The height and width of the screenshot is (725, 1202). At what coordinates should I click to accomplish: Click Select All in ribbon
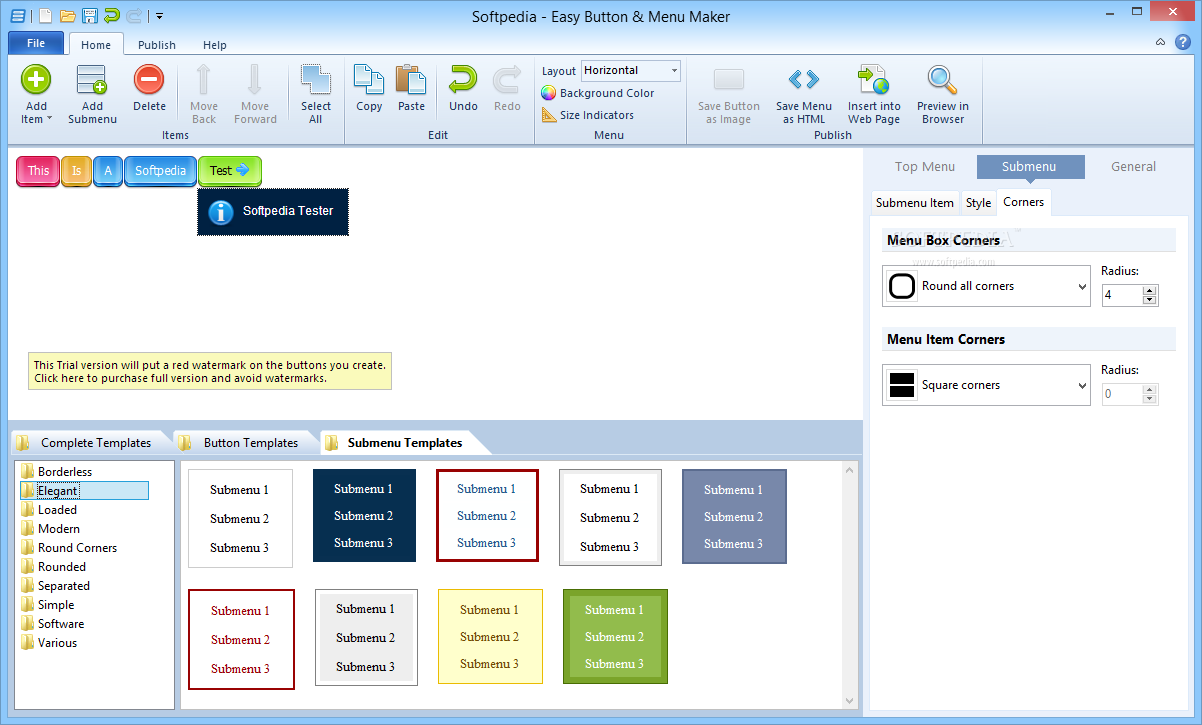click(x=316, y=94)
